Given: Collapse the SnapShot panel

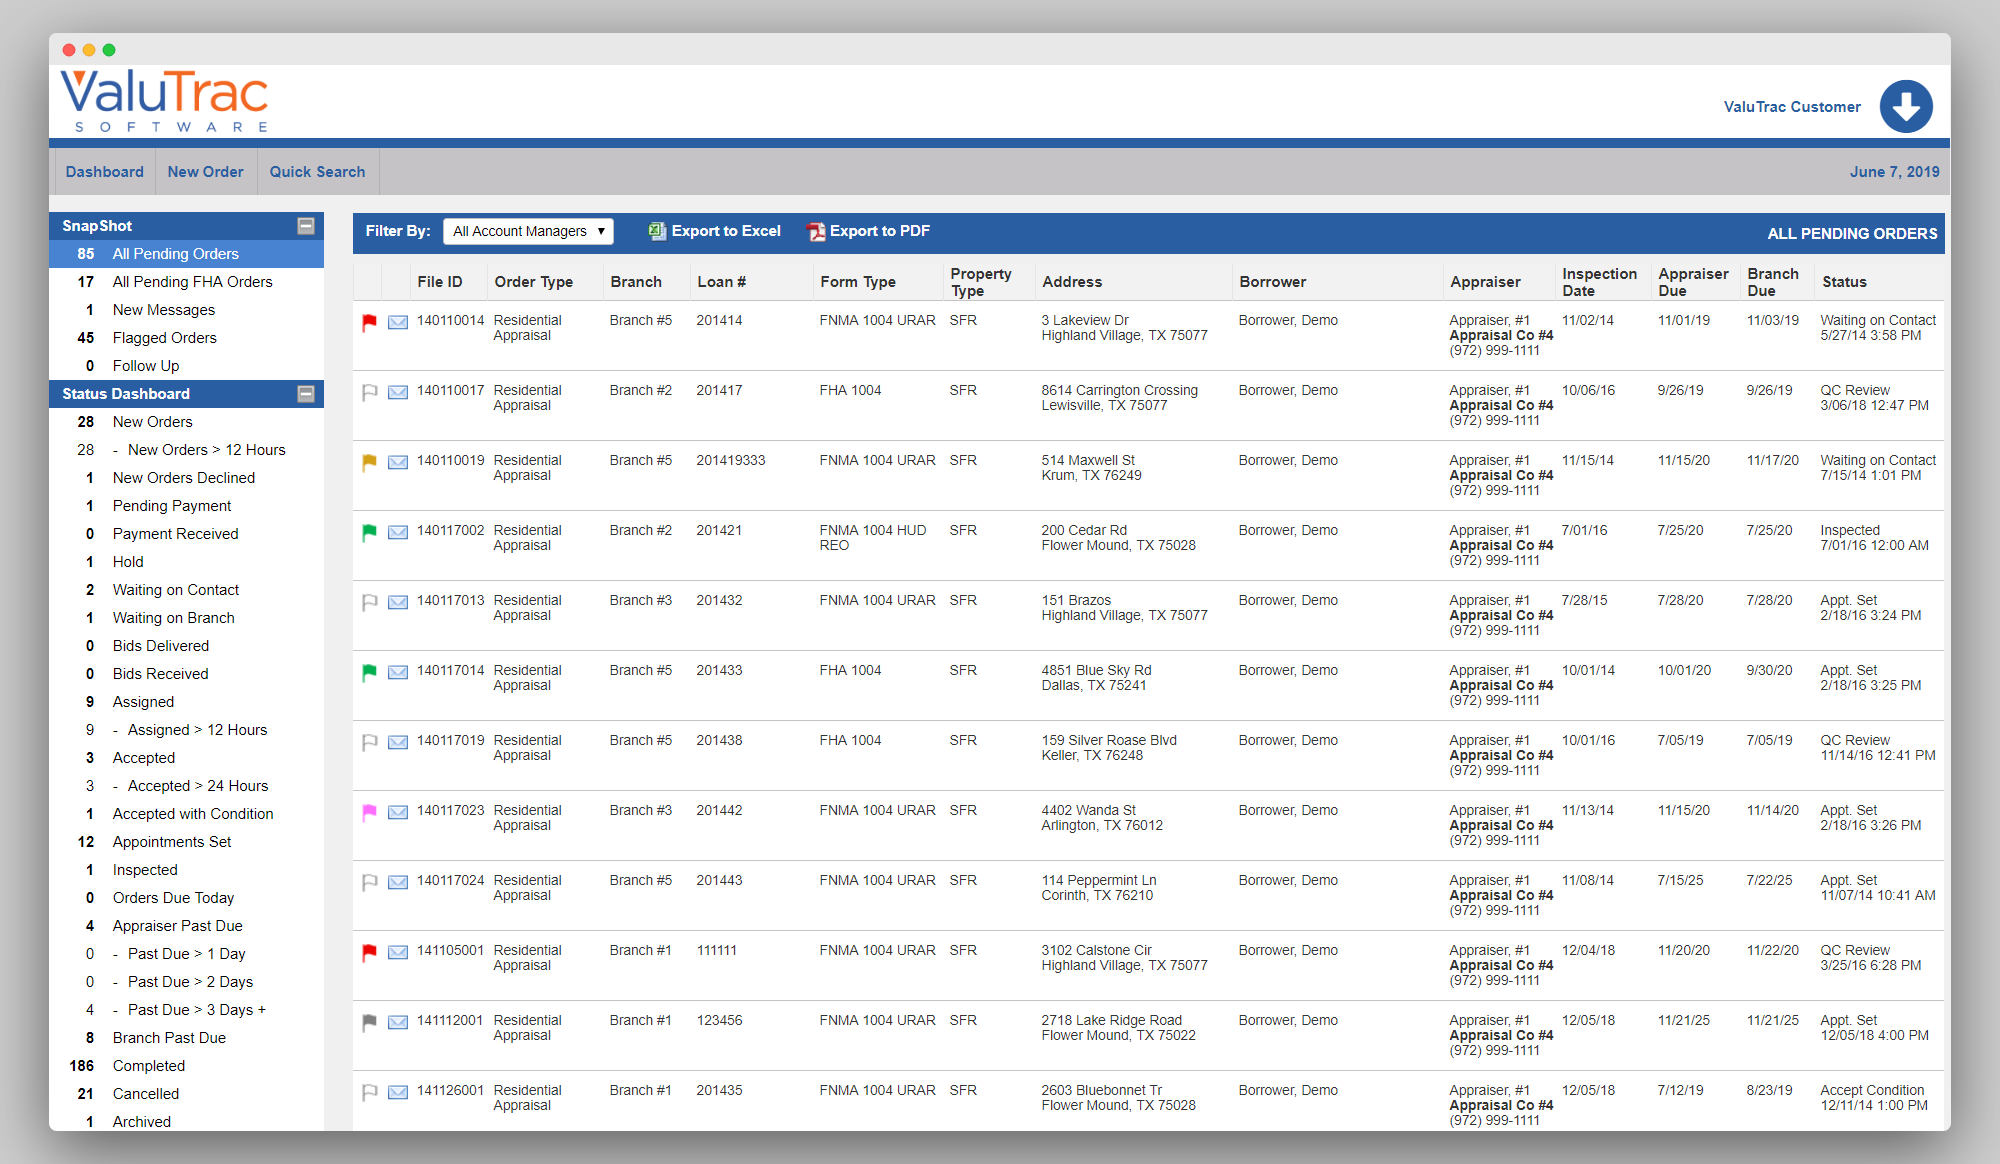Looking at the screenshot, I should pos(306,226).
